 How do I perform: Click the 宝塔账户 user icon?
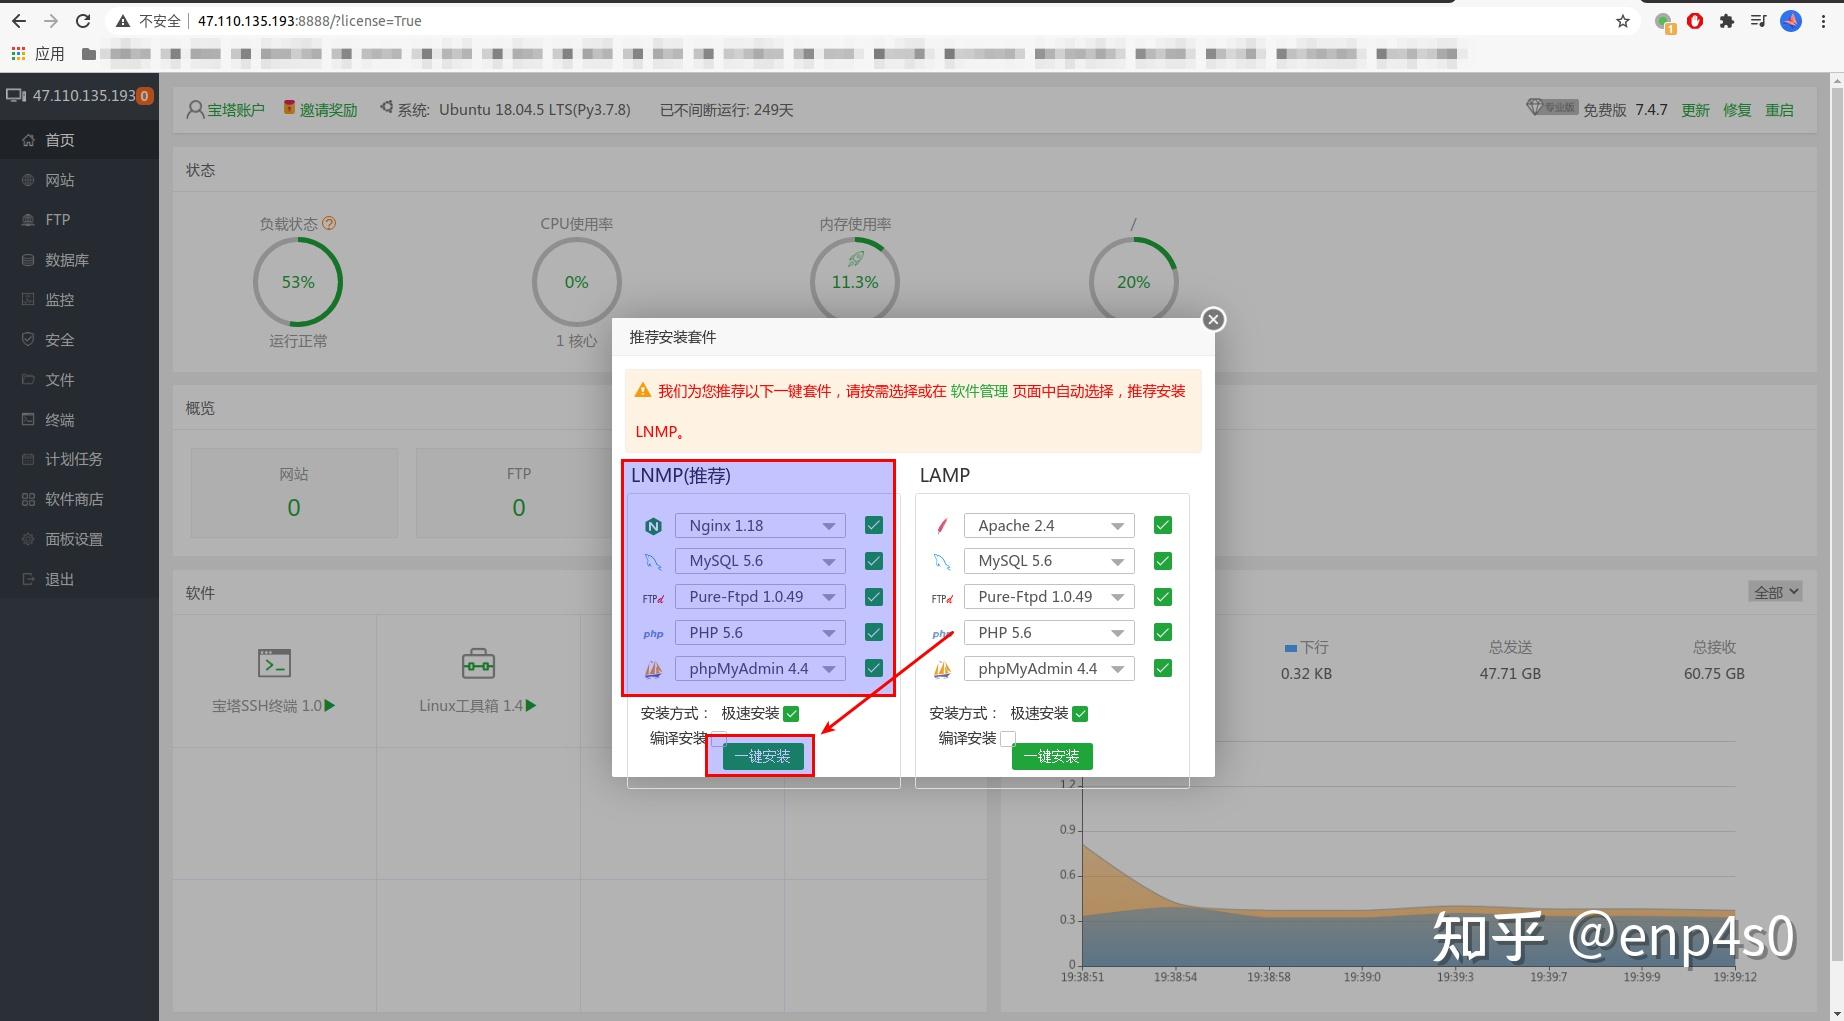click(x=196, y=110)
